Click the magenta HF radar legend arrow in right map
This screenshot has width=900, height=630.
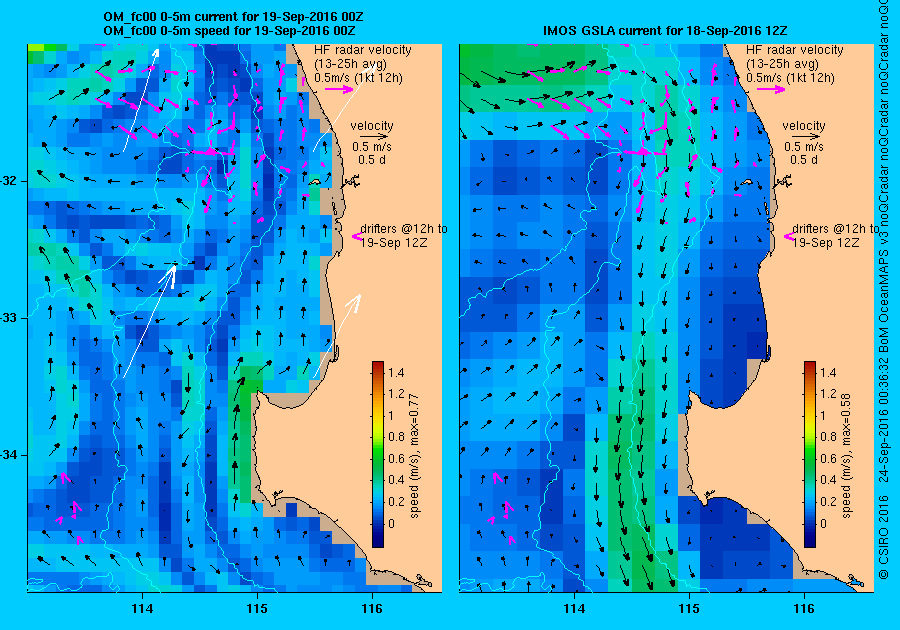coord(771,89)
